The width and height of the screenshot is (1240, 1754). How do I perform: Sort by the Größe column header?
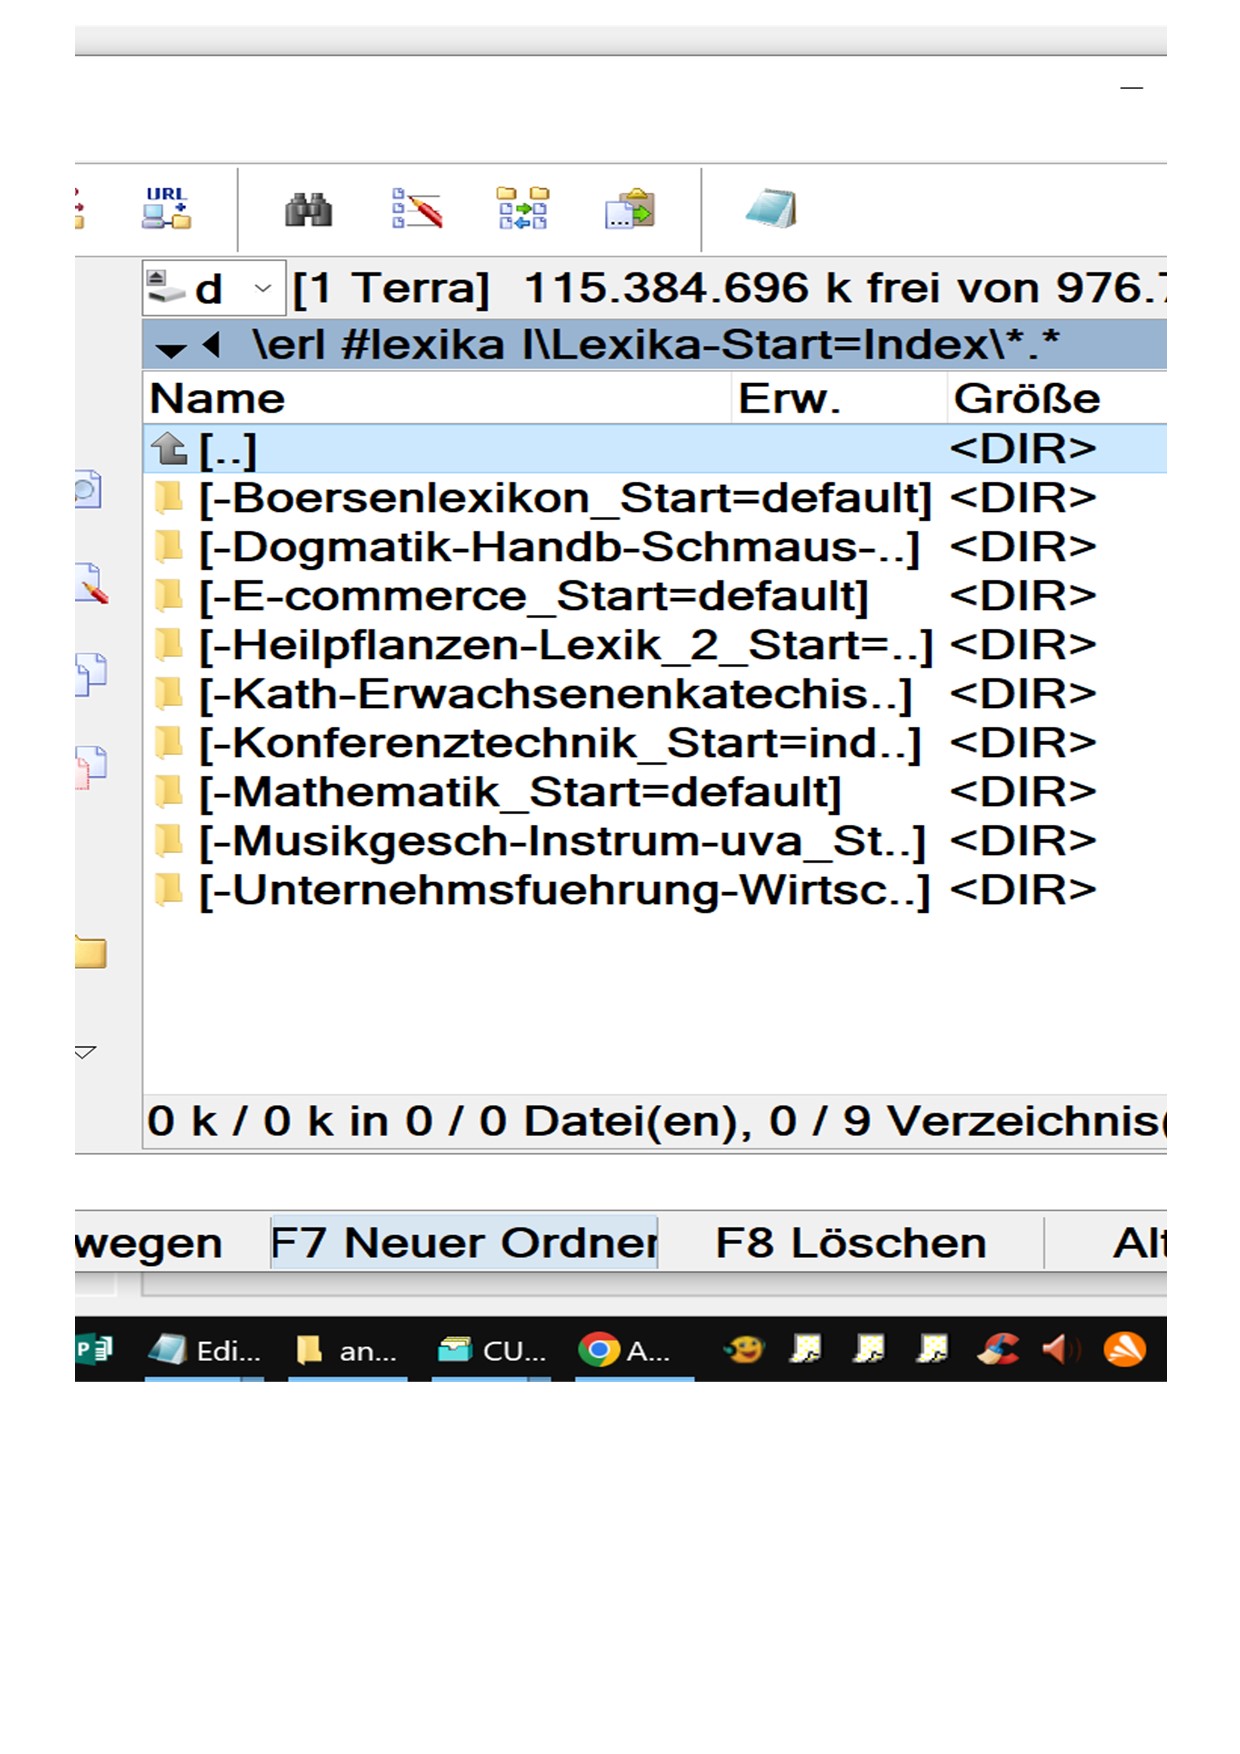click(x=1056, y=398)
